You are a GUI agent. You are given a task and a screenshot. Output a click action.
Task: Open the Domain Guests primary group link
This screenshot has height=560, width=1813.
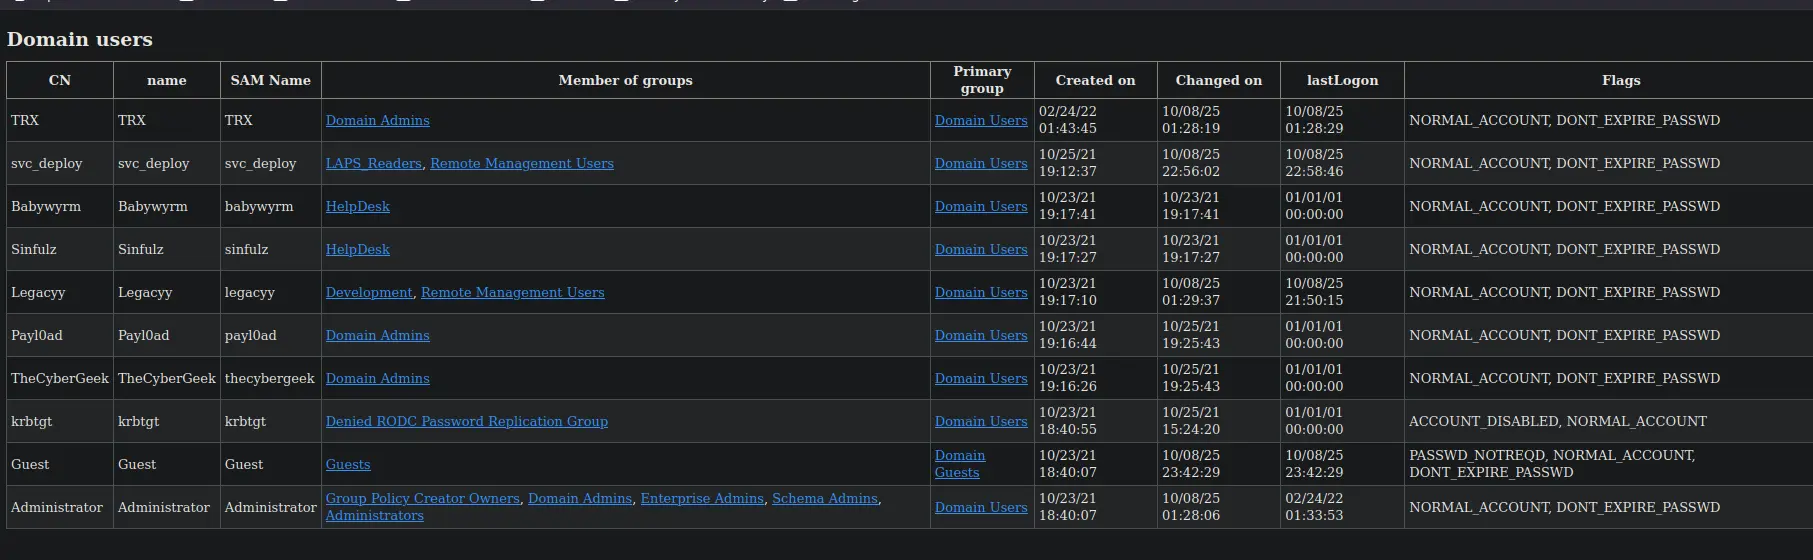tap(959, 464)
